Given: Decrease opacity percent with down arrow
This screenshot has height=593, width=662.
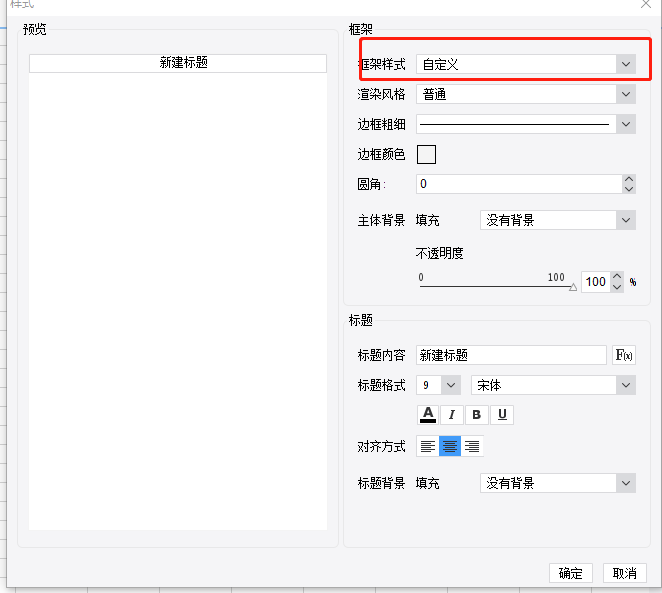Looking at the screenshot, I should (x=617, y=287).
